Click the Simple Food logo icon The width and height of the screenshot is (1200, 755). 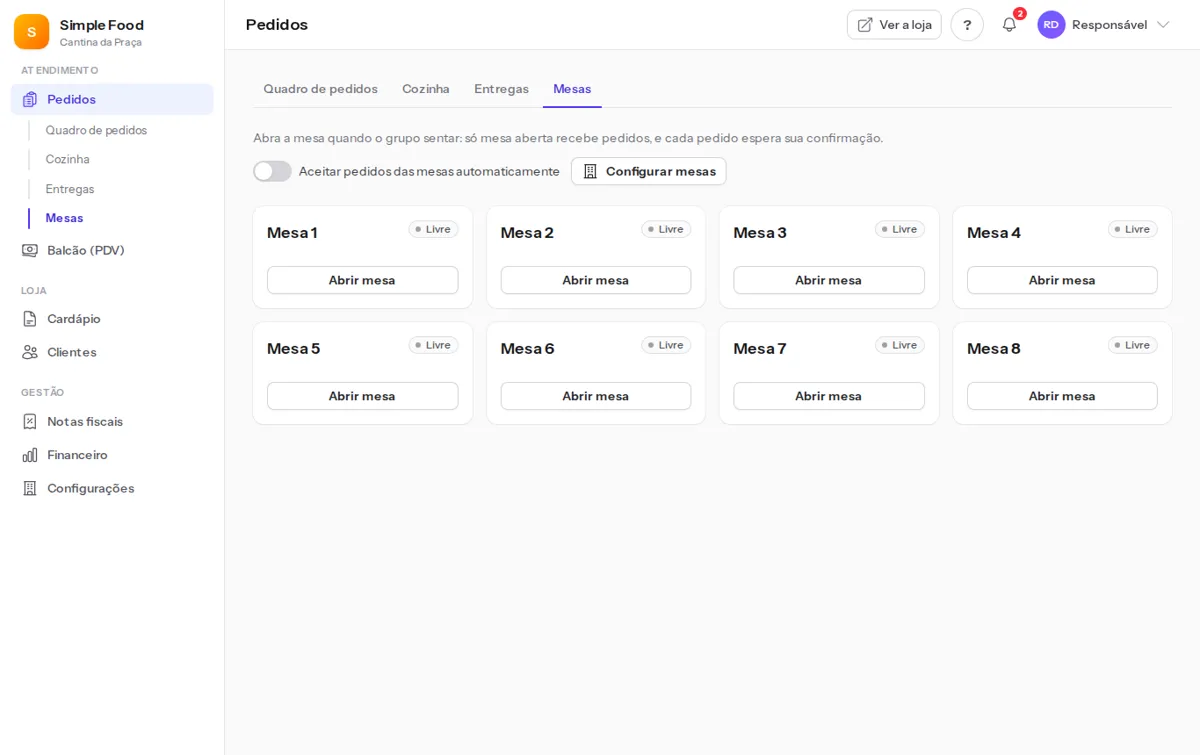coord(31,32)
